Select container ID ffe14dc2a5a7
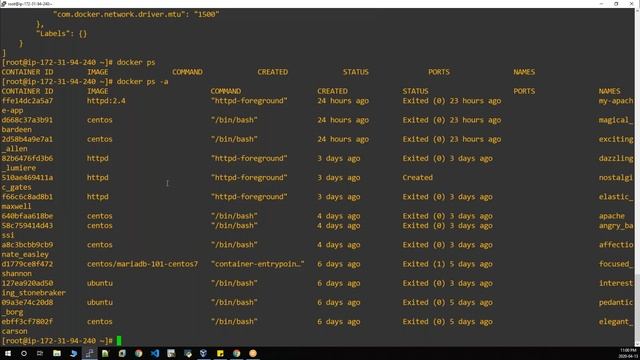 27,101
